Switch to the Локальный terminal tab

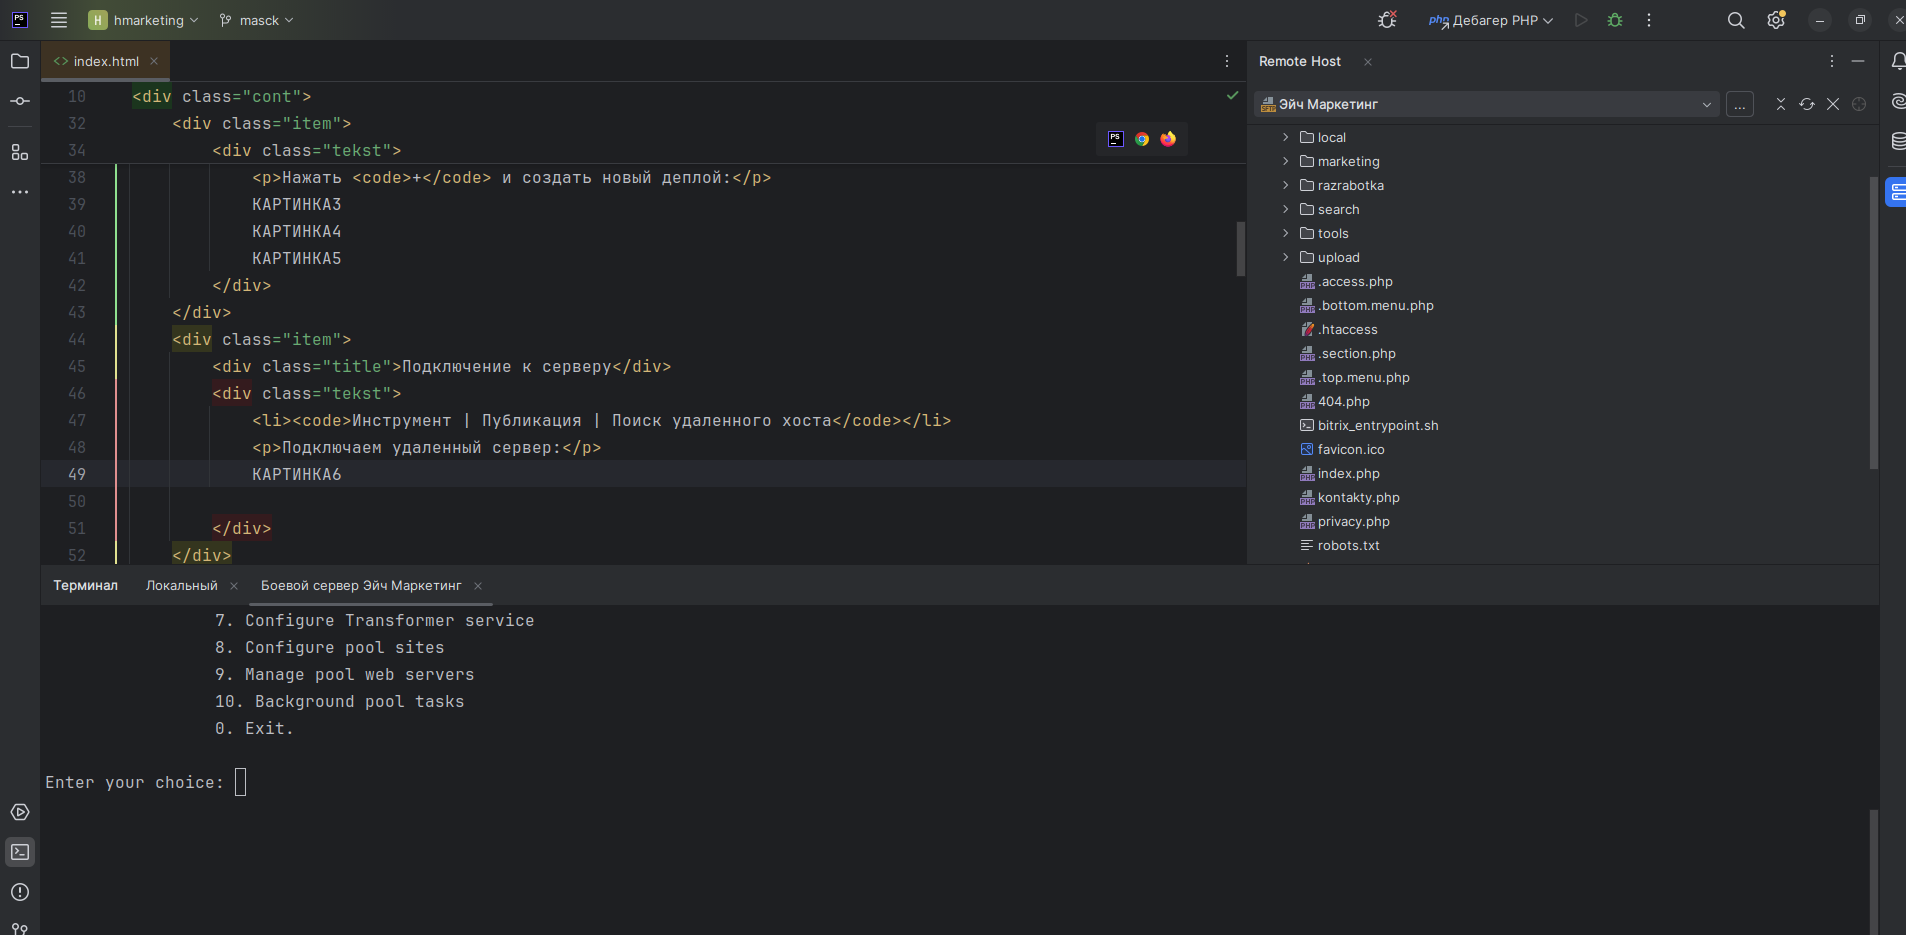[x=181, y=585]
